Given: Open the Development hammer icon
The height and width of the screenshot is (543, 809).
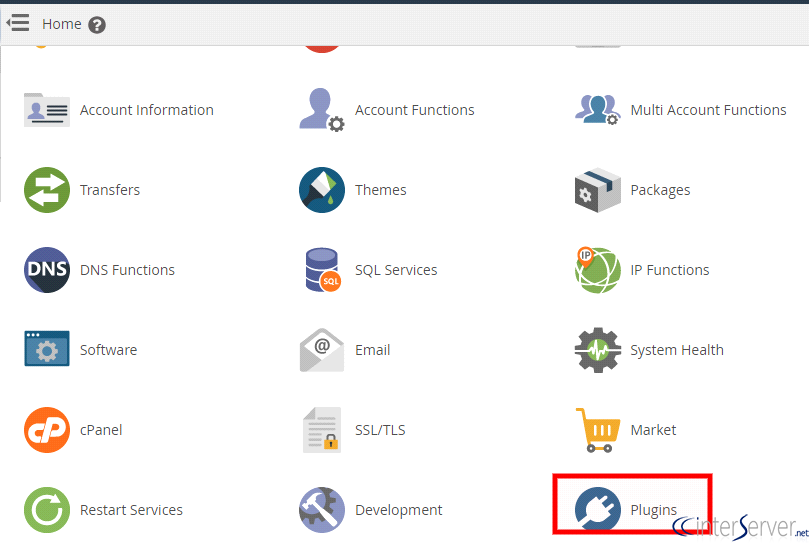Looking at the screenshot, I should coord(322,510).
